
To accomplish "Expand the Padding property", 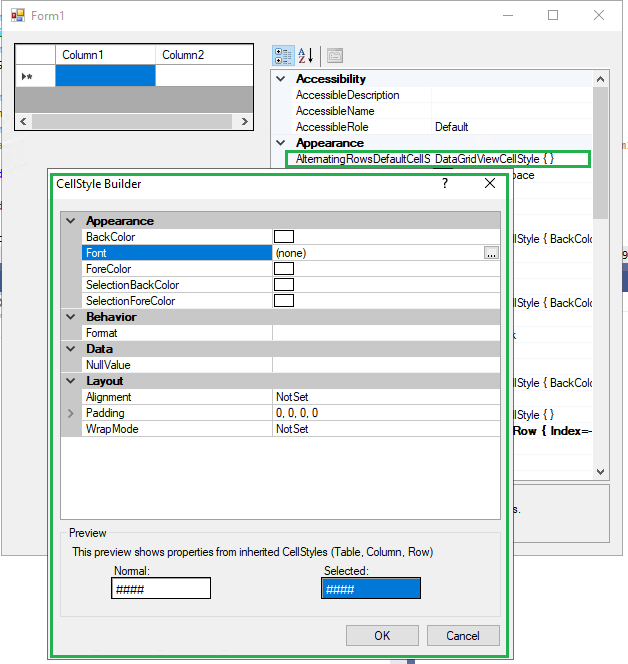I will point(71,413).
